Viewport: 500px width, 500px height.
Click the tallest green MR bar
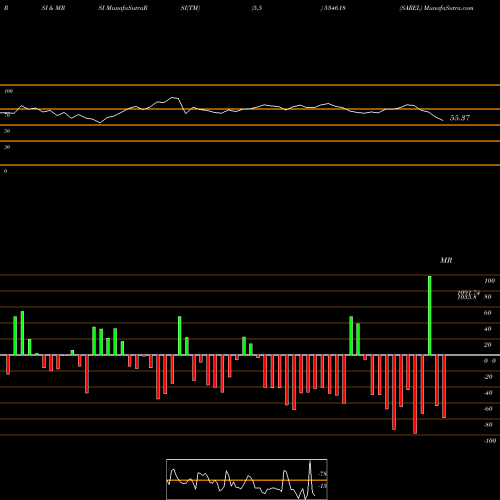click(430, 315)
